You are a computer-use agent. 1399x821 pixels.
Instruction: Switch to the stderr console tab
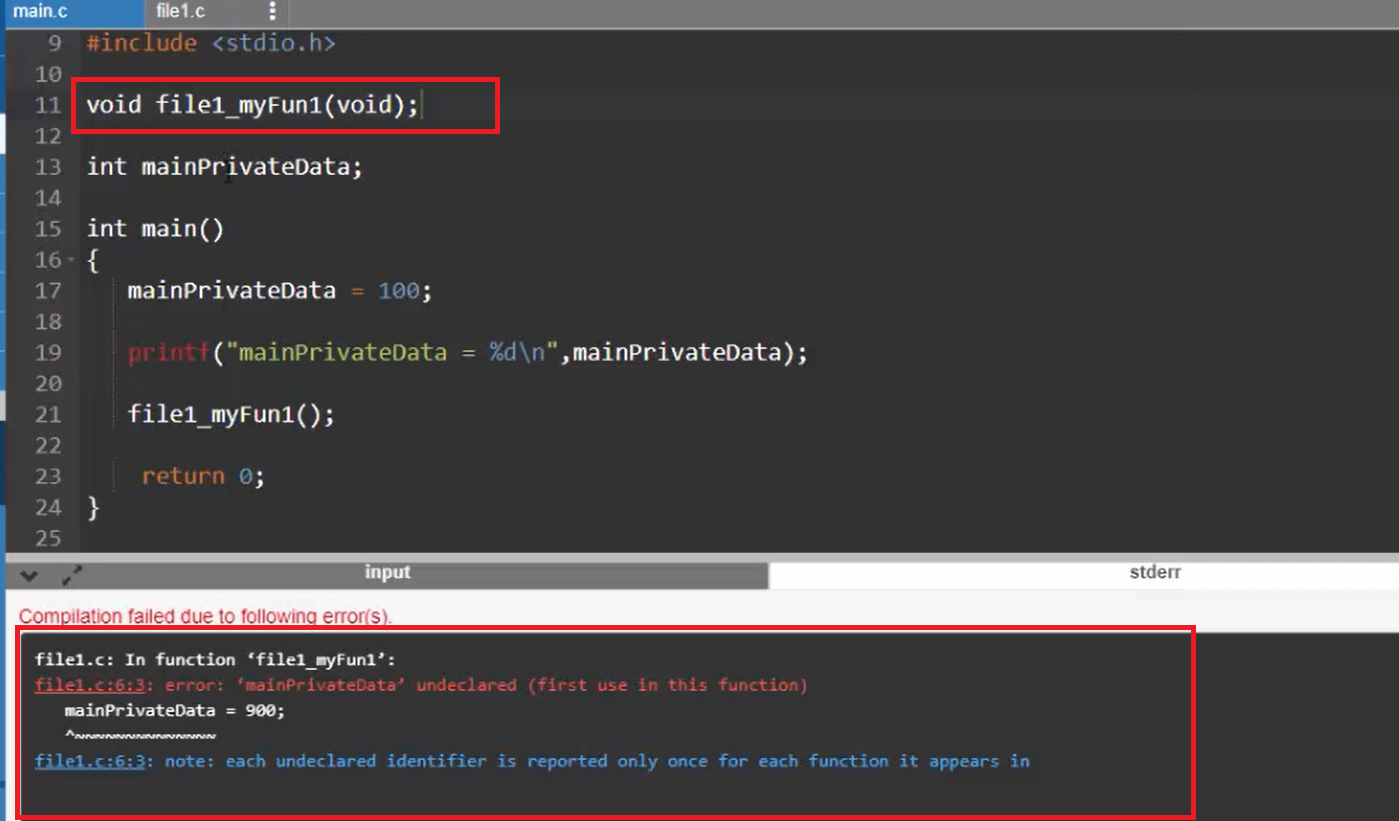(x=1155, y=573)
